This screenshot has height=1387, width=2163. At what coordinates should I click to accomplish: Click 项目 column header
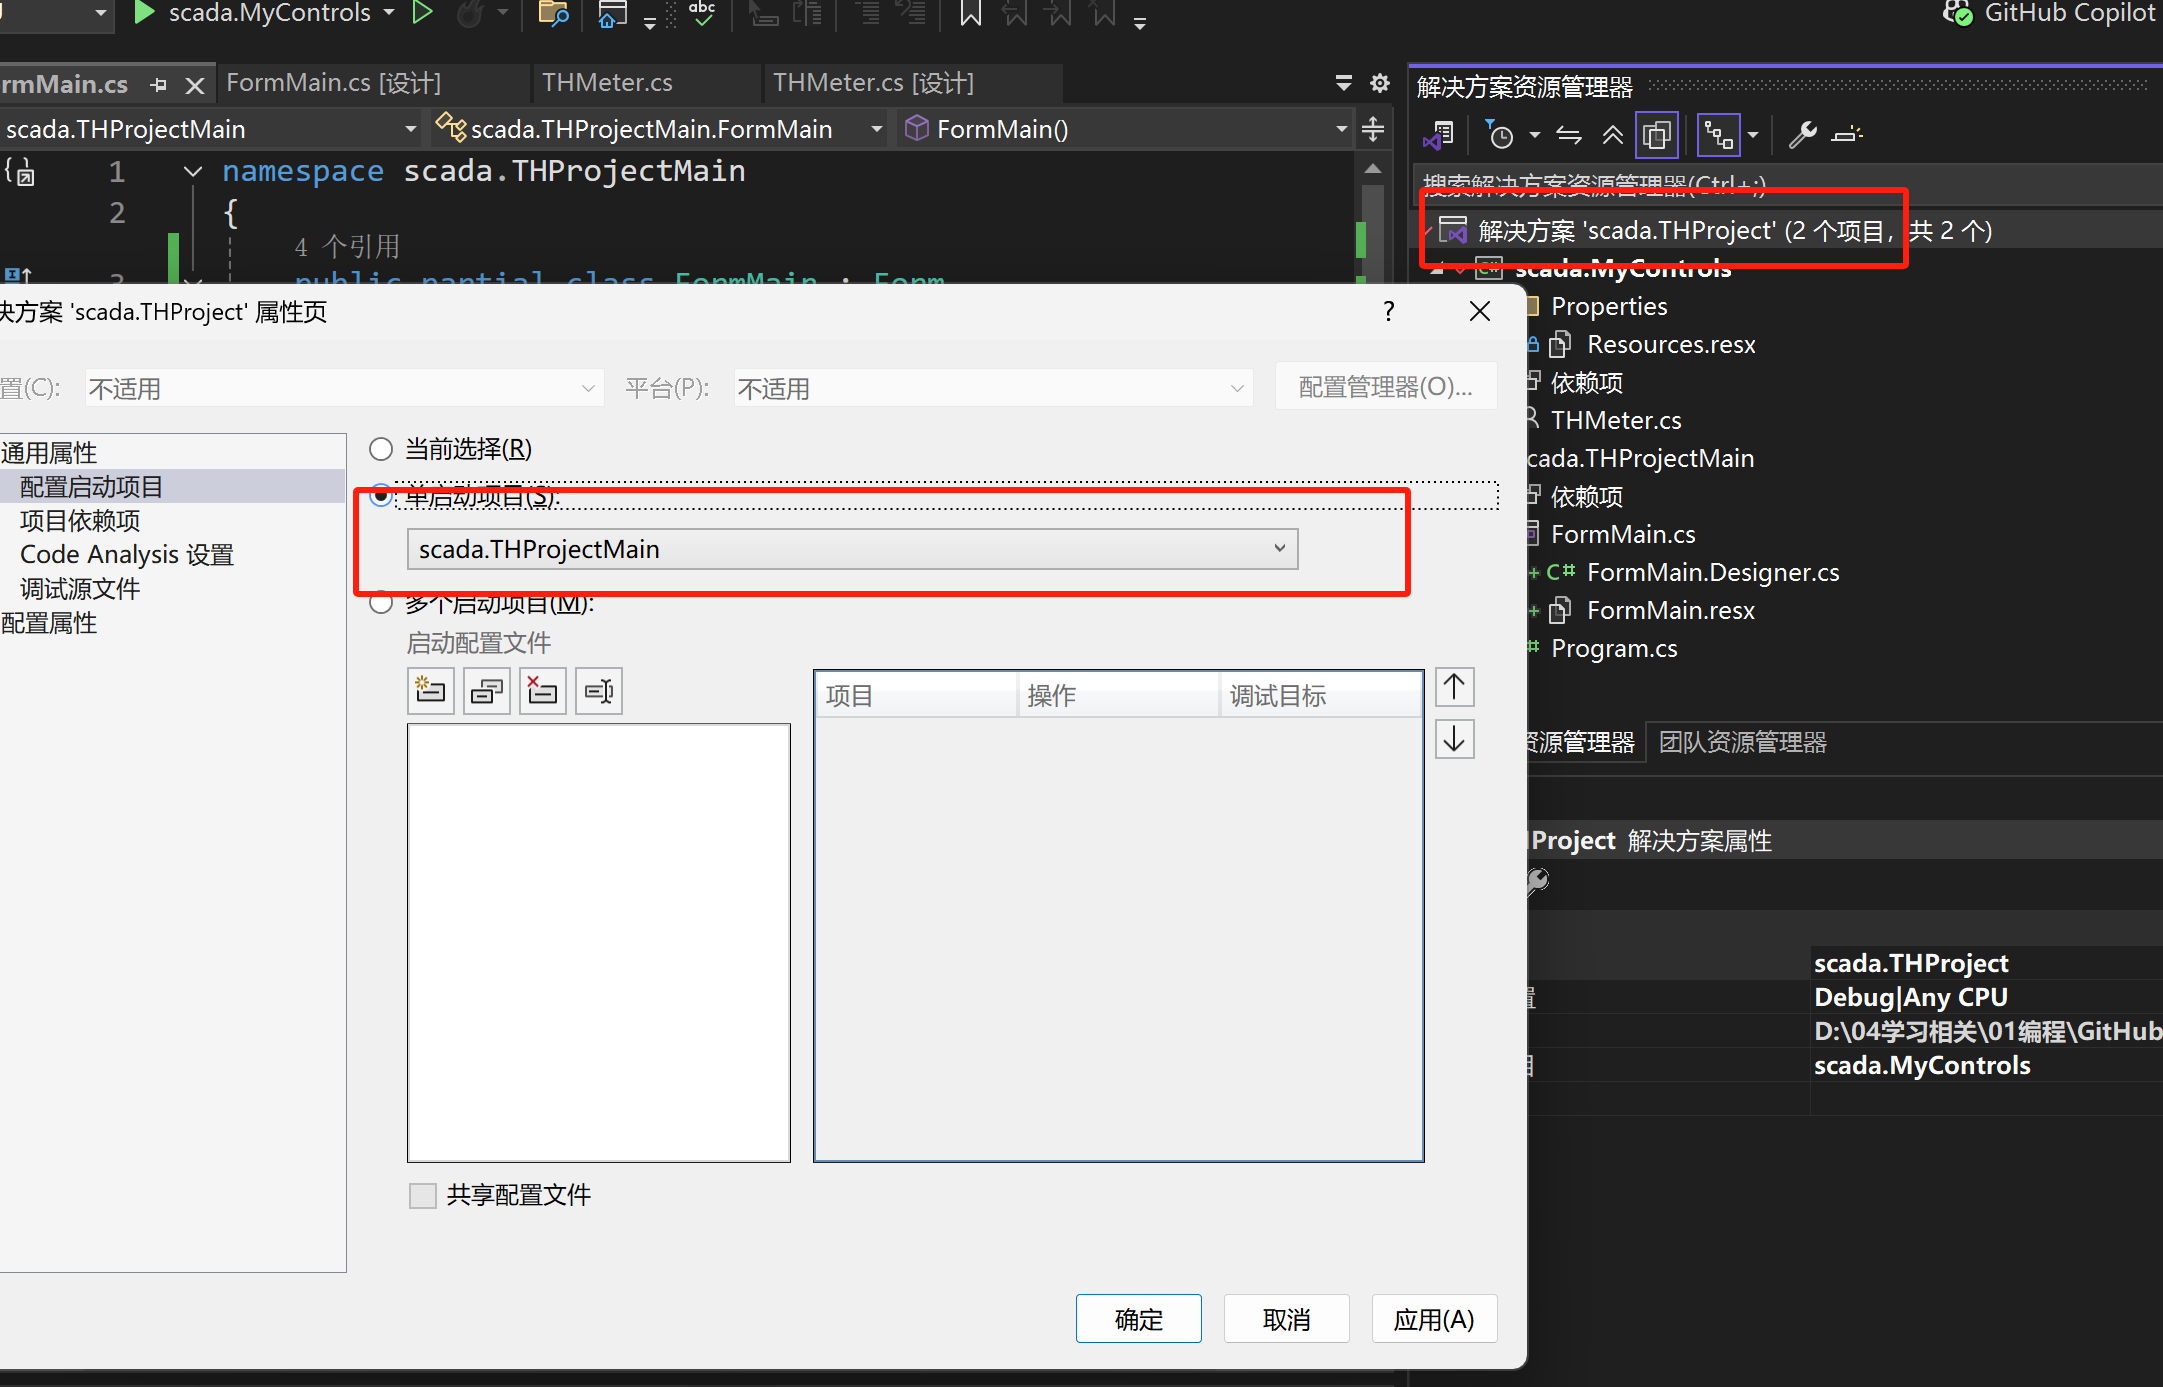(x=917, y=695)
